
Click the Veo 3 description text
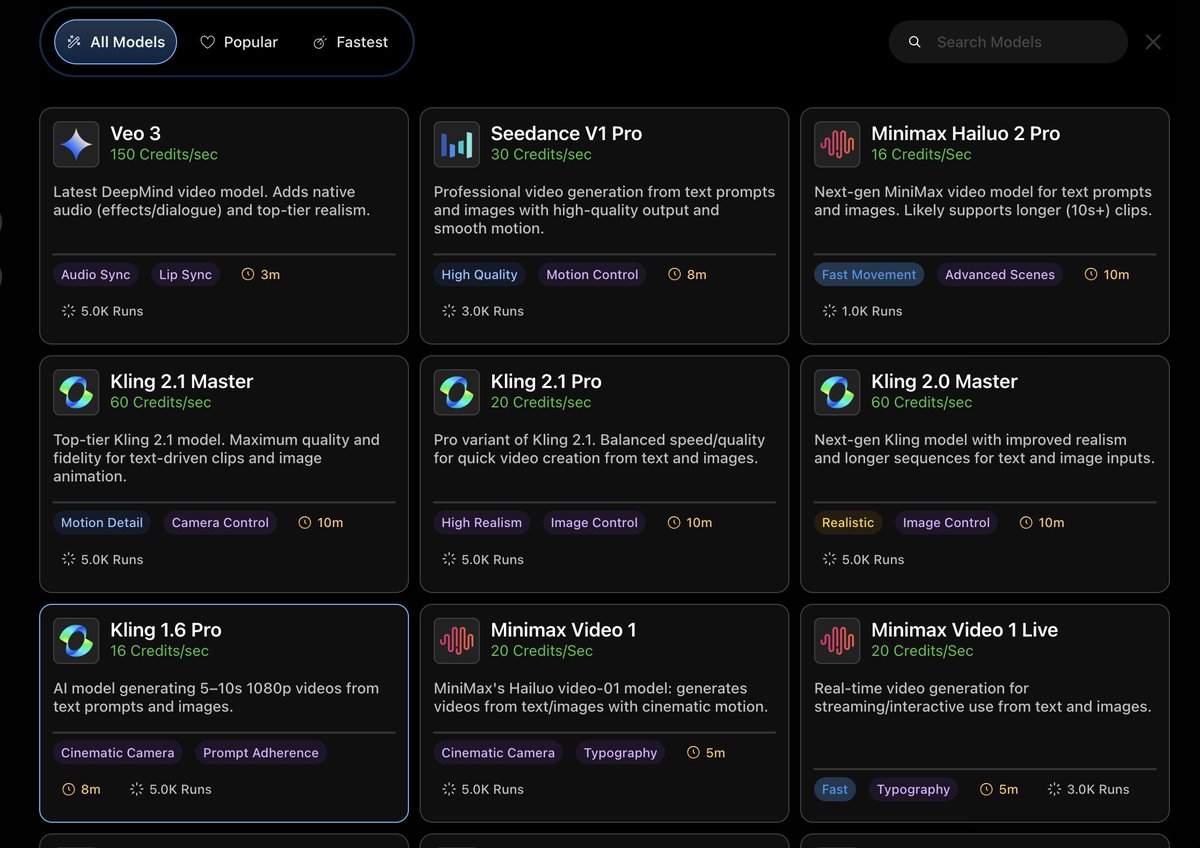211,201
